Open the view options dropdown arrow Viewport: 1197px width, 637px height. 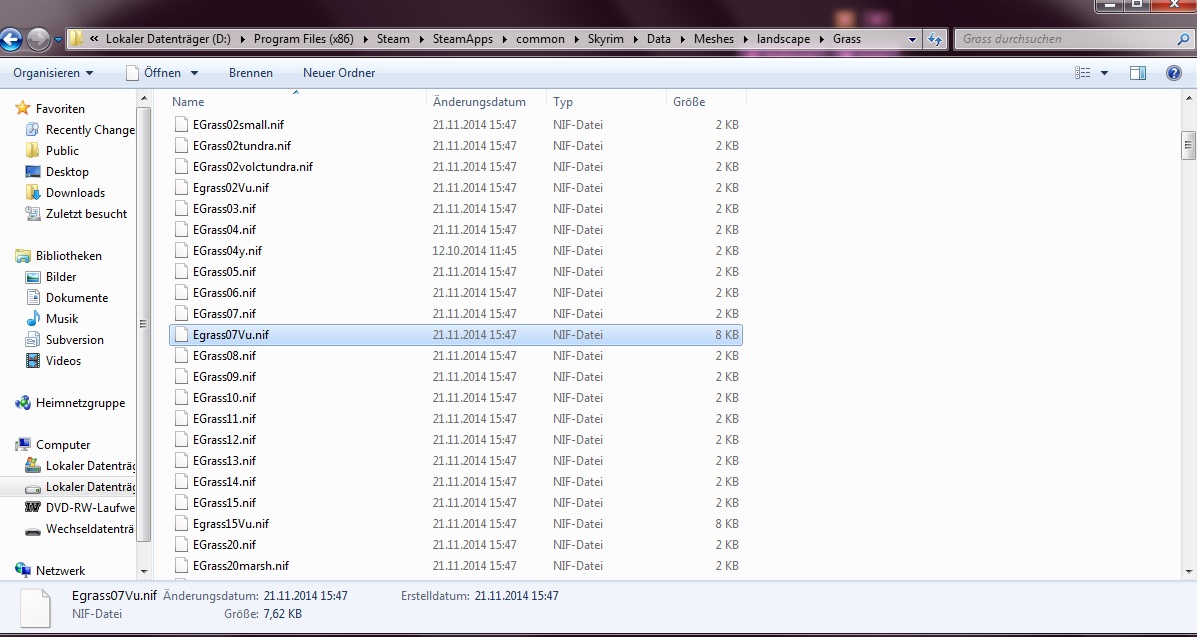1104,73
